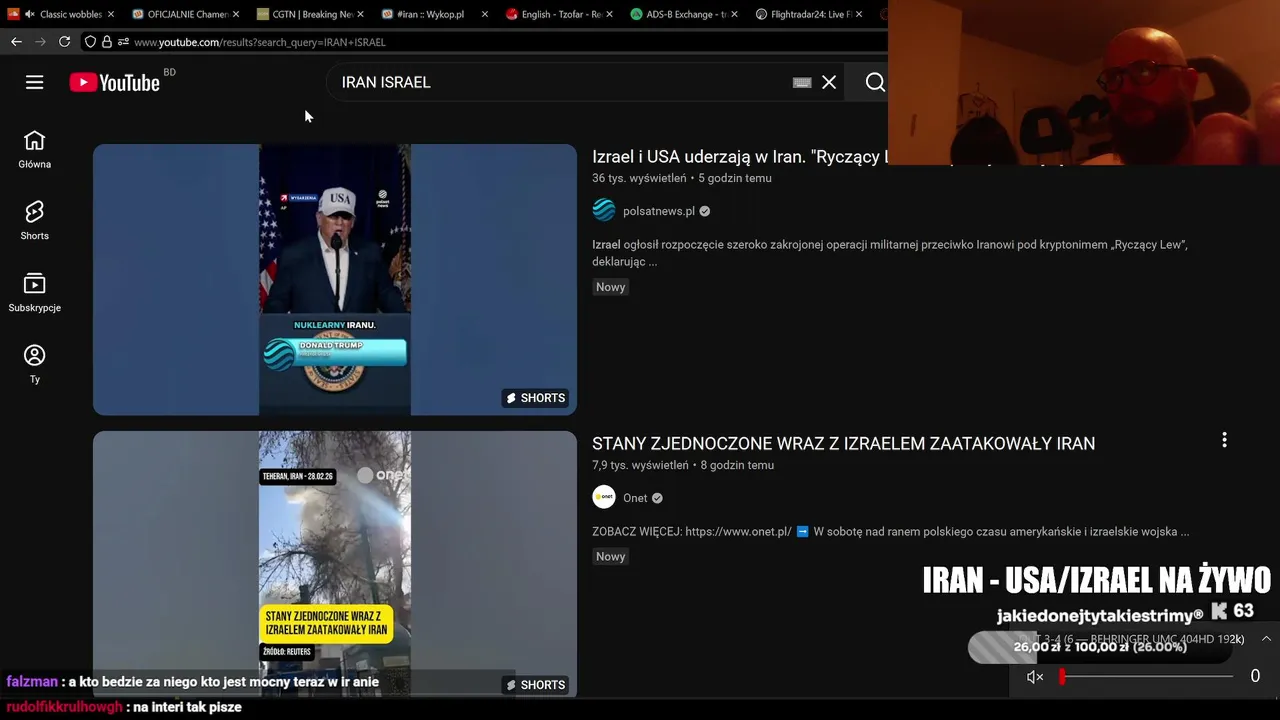Open the three-dot menu for Onet video
Viewport: 1280px width, 720px height.
click(x=1224, y=440)
